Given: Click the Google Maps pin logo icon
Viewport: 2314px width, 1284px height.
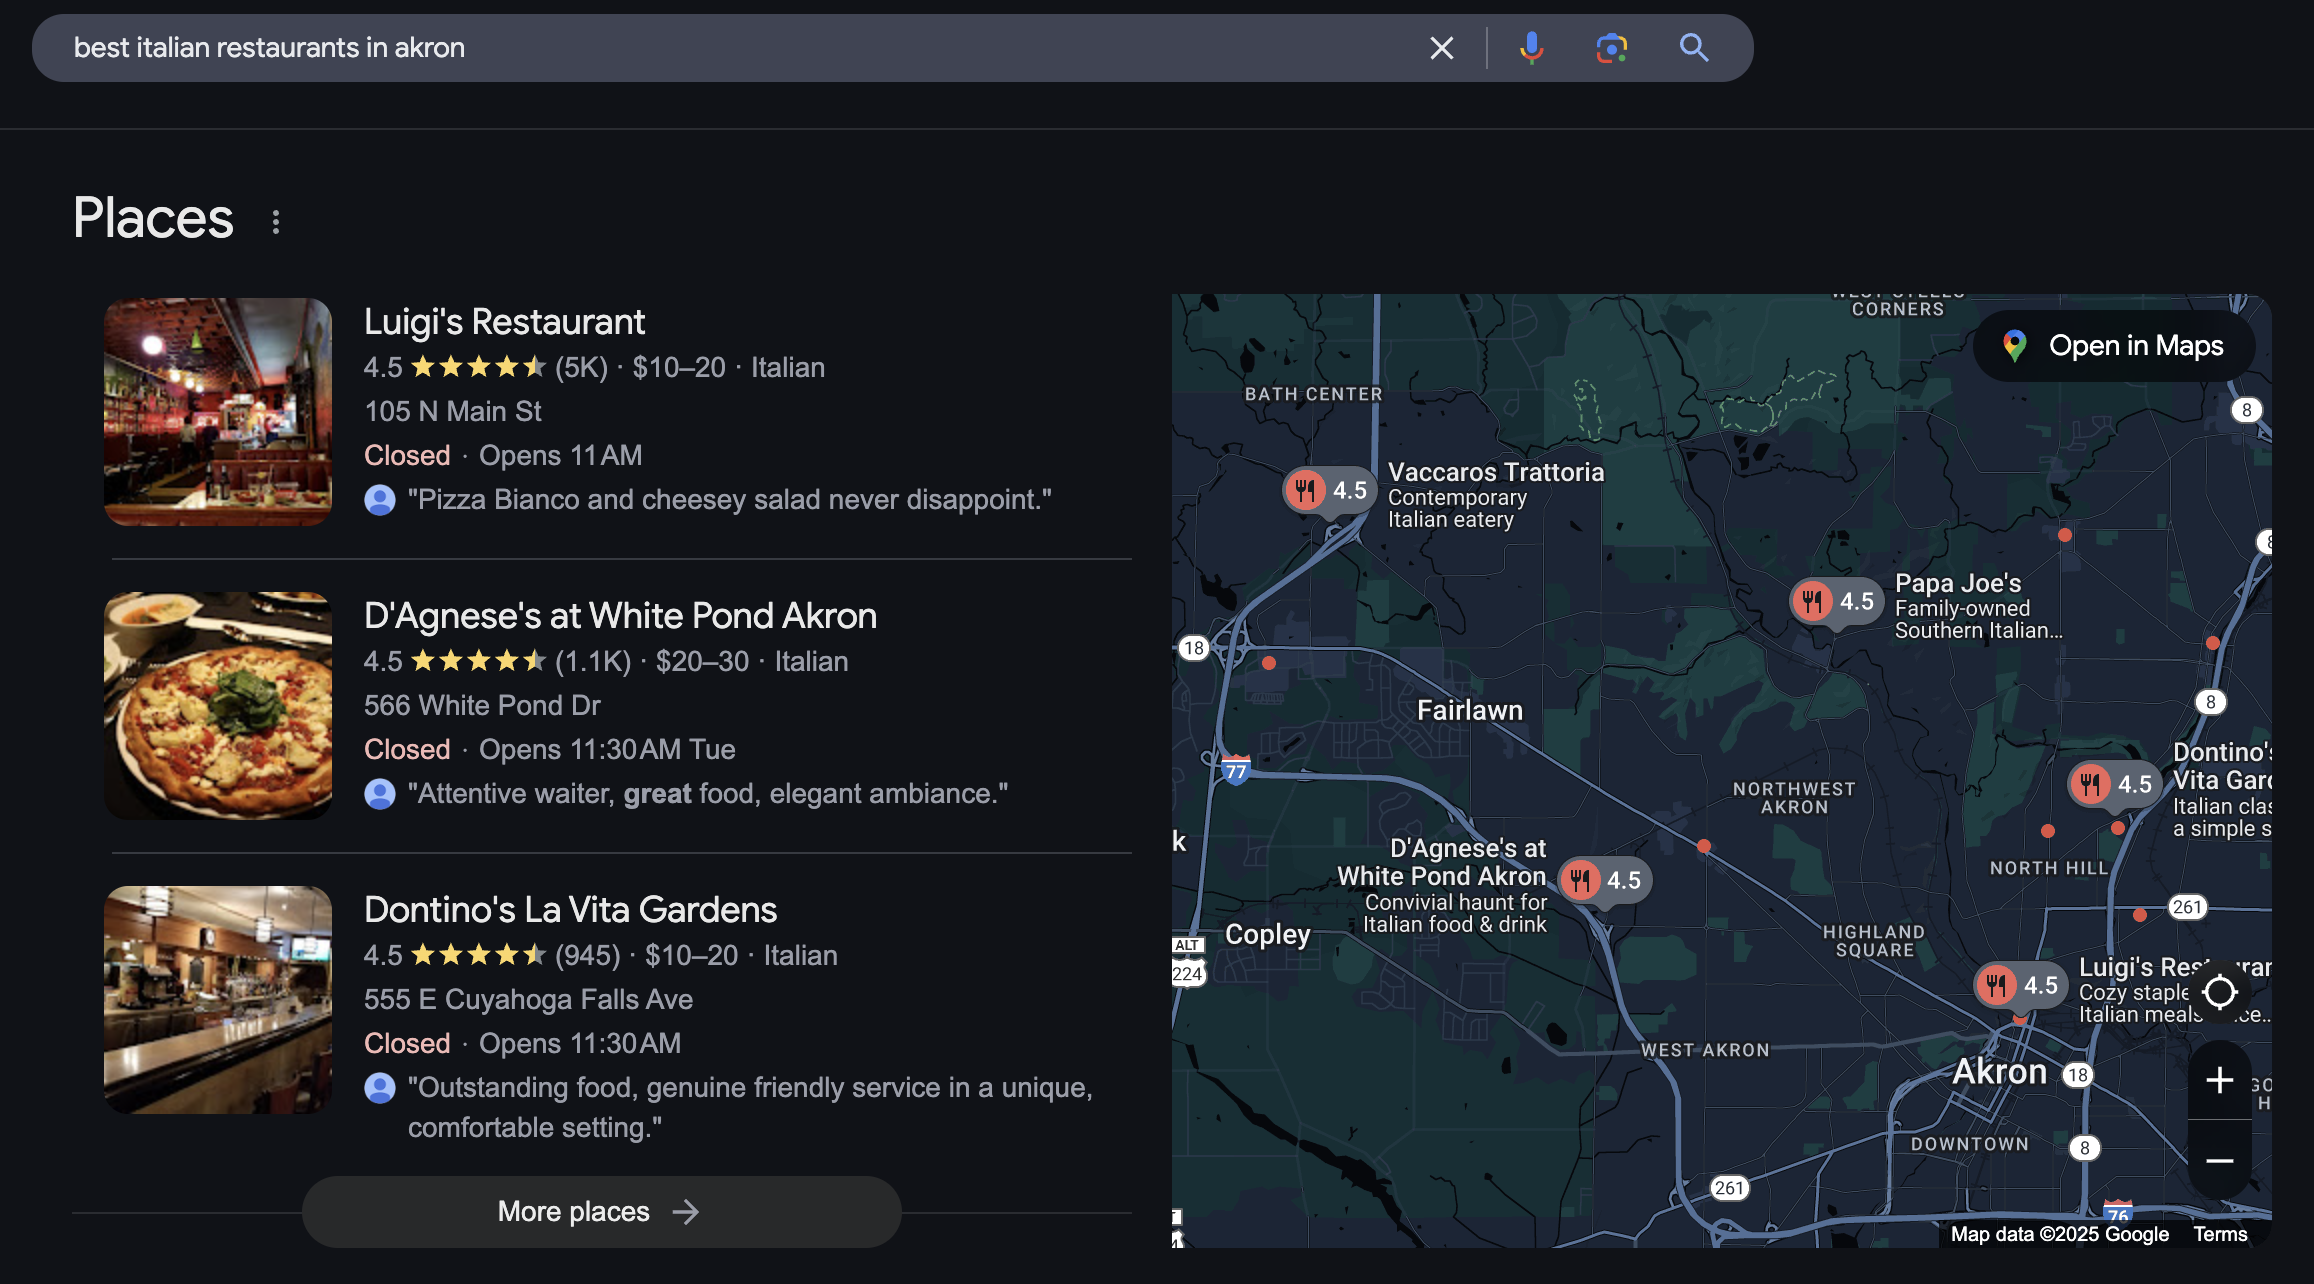Looking at the screenshot, I should click(x=2014, y=346).
